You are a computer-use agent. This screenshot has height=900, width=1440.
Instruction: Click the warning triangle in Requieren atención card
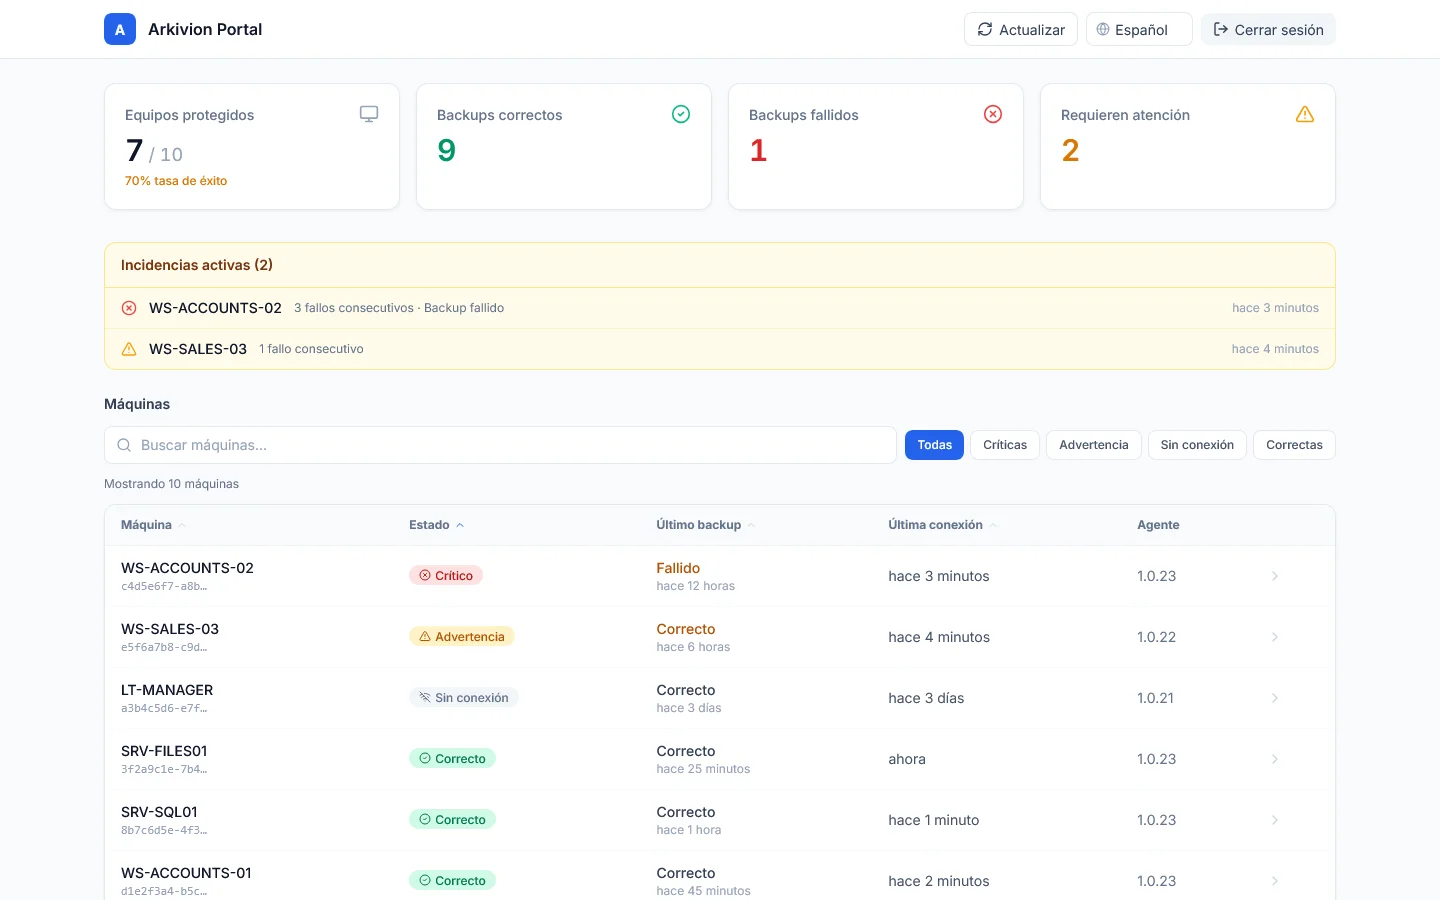(x=1305, y=114)
